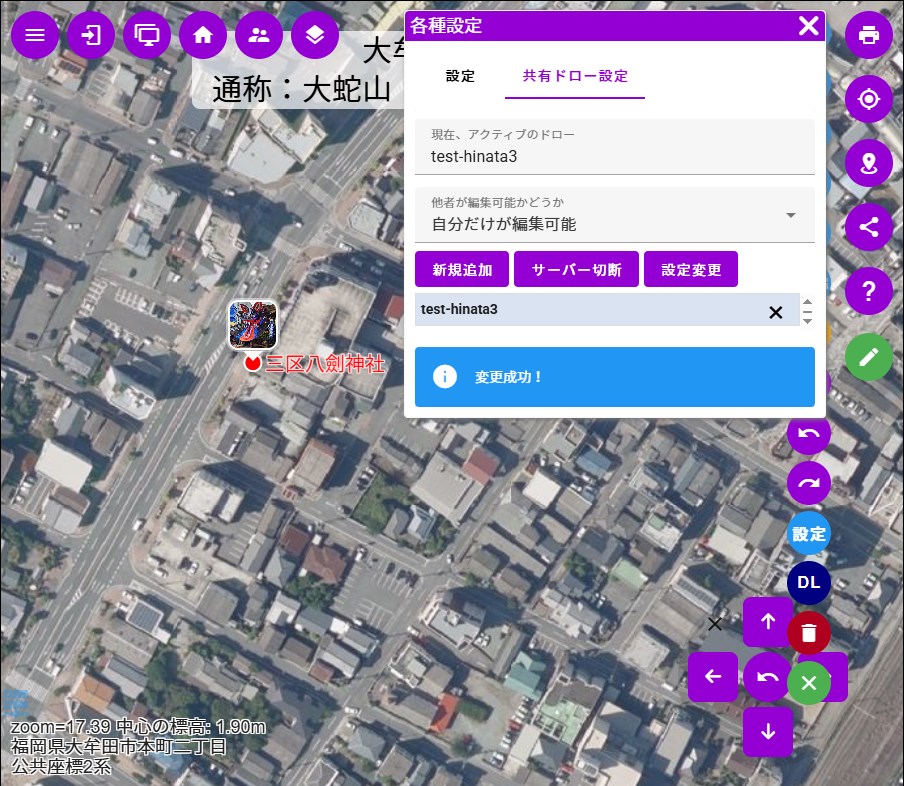Click the 設定変更 button
Image resolution: width=904 pixels, height=786 pixels.
pyautogui.click(x=691, y=270)
